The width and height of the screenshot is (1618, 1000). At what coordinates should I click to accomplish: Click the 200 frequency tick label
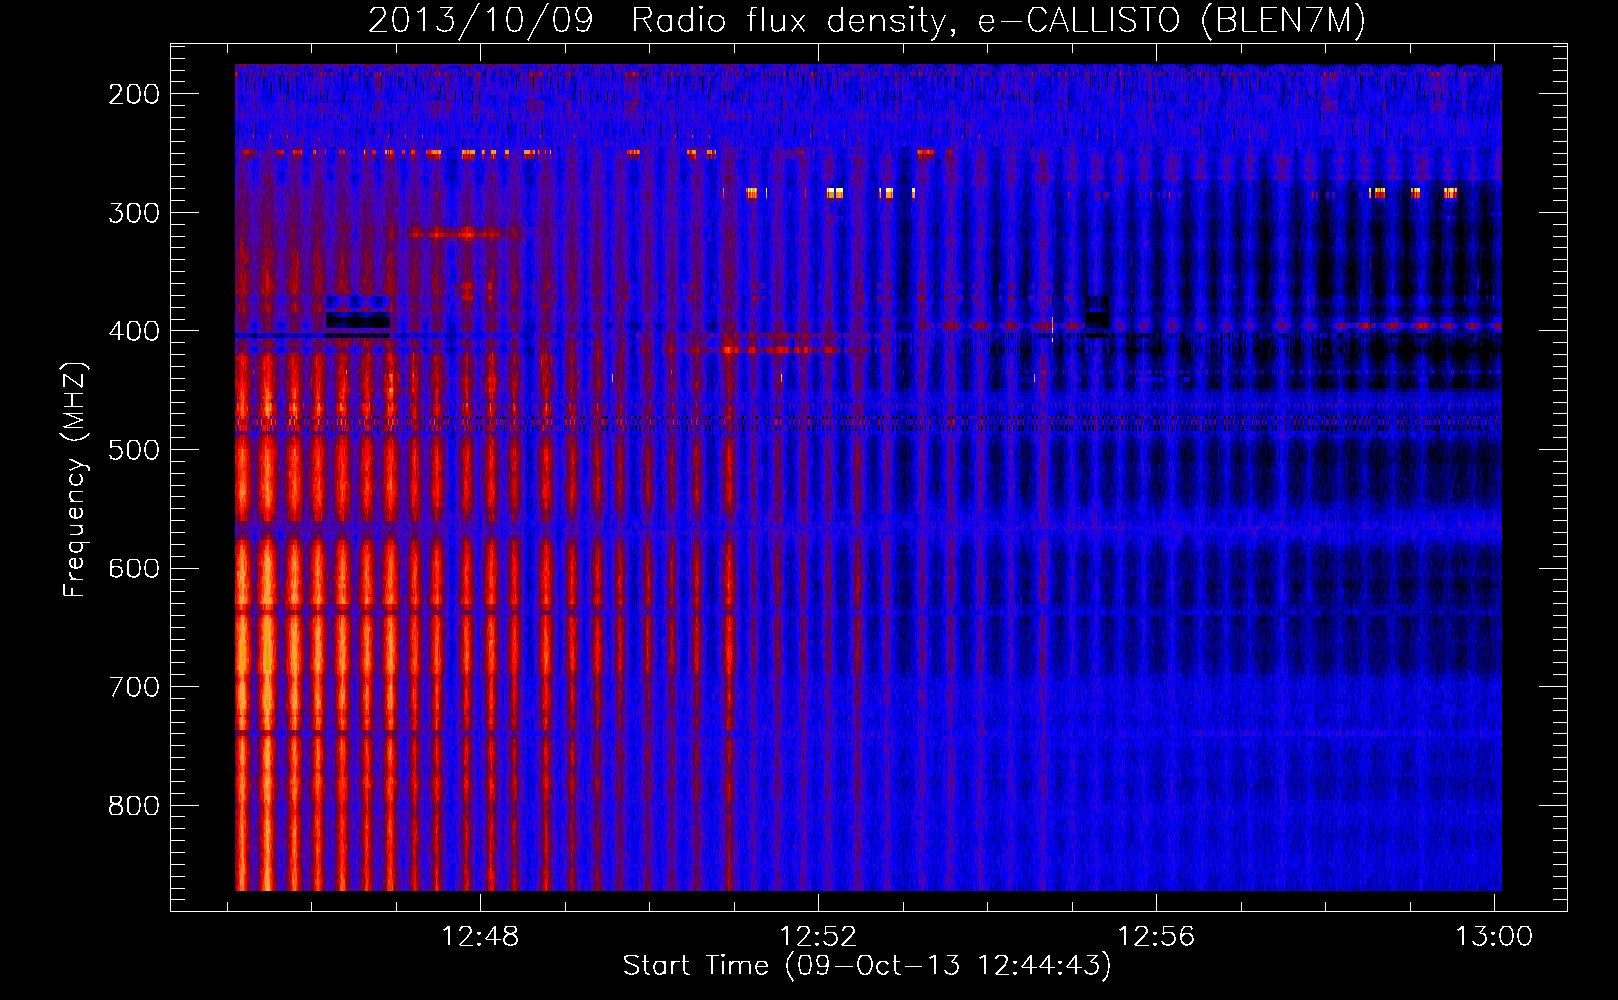[x=134, y=94]
